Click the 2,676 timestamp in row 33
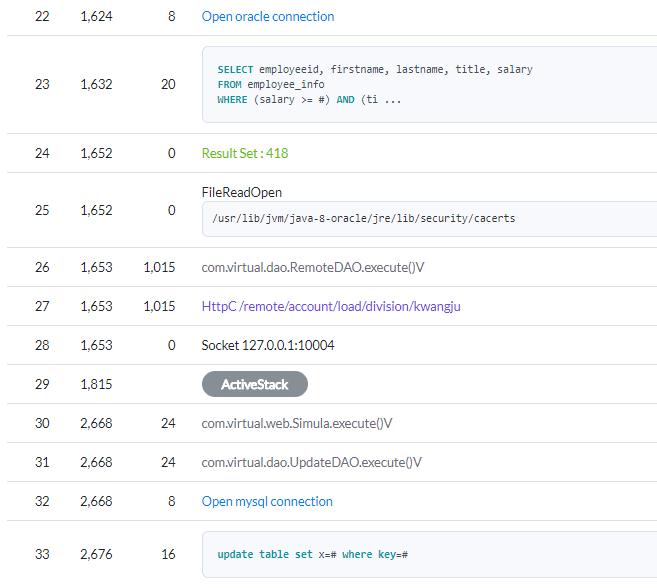Viewport: 657px width, 588px height. (96, 554)
